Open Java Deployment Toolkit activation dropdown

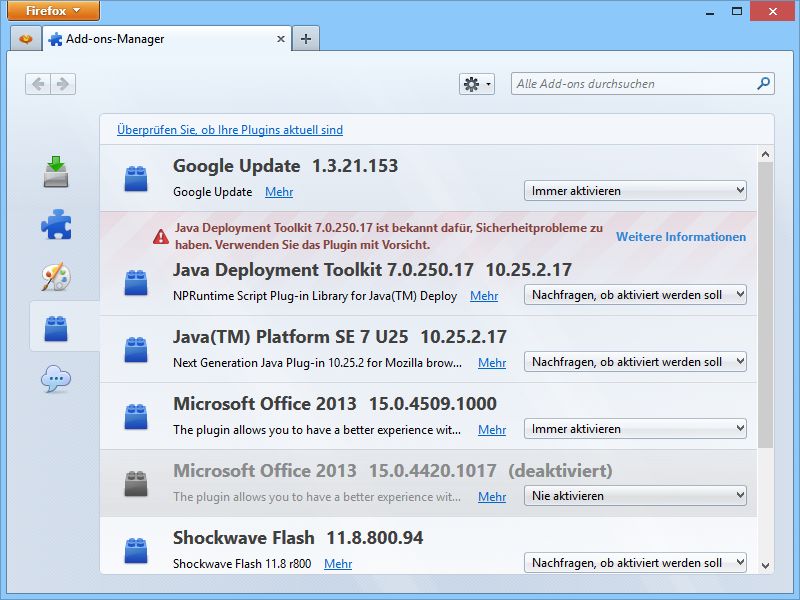click(x=635, y=295)
